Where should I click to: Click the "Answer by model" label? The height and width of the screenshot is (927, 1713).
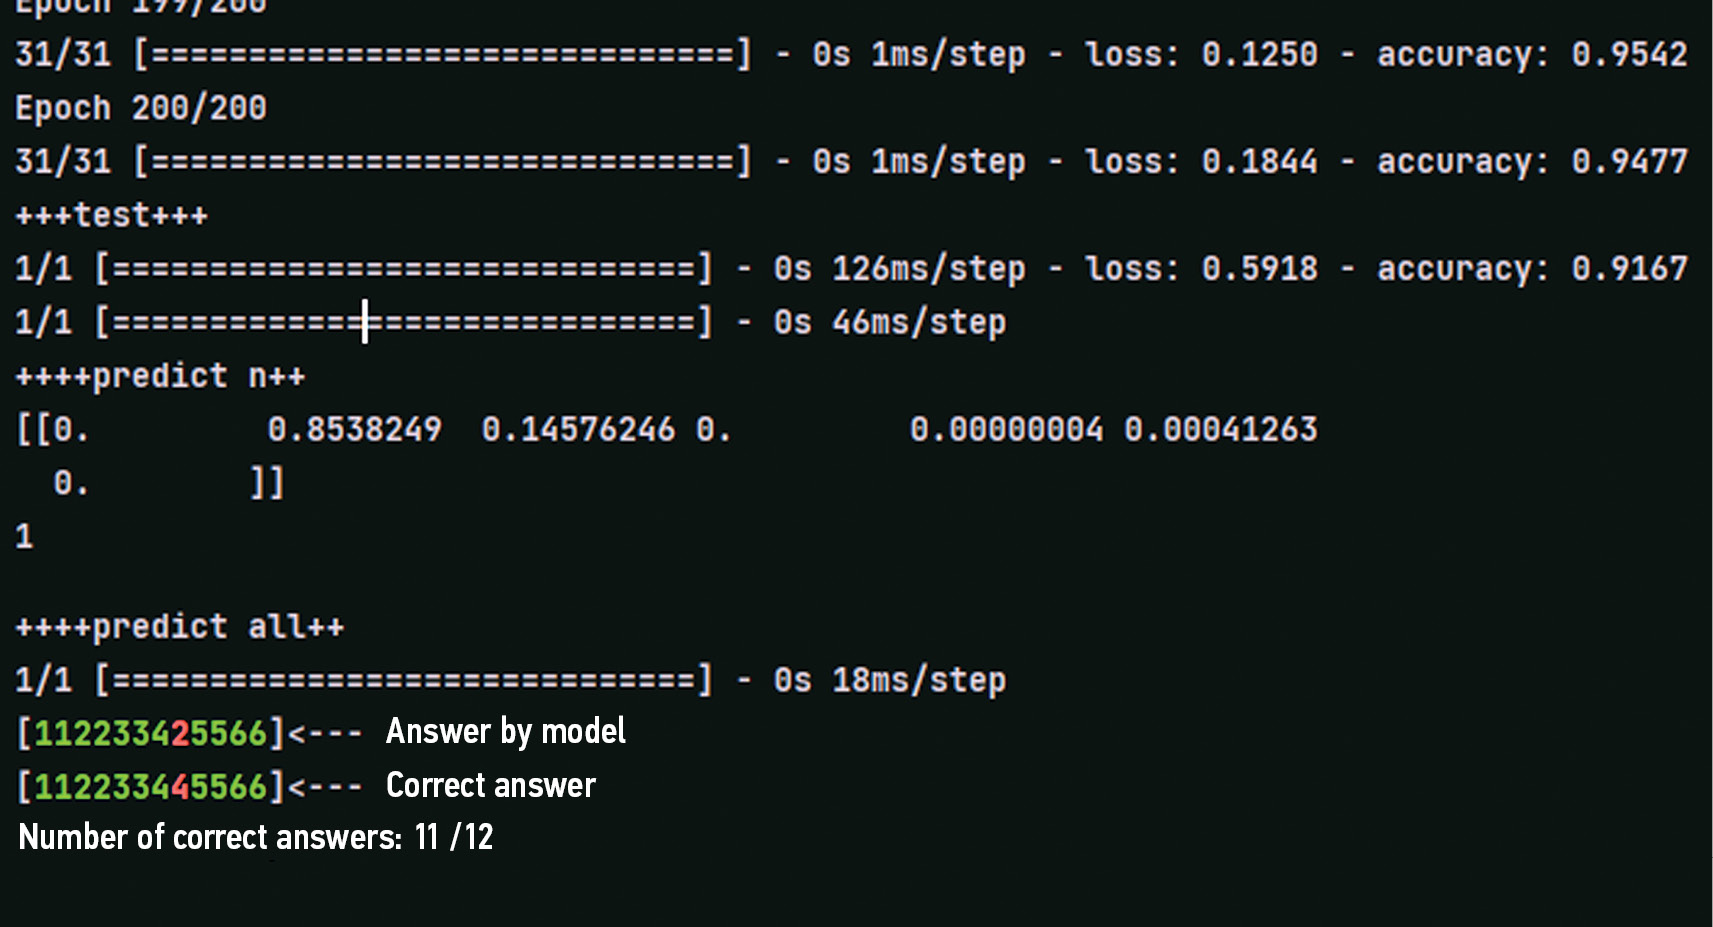point(506,731)
